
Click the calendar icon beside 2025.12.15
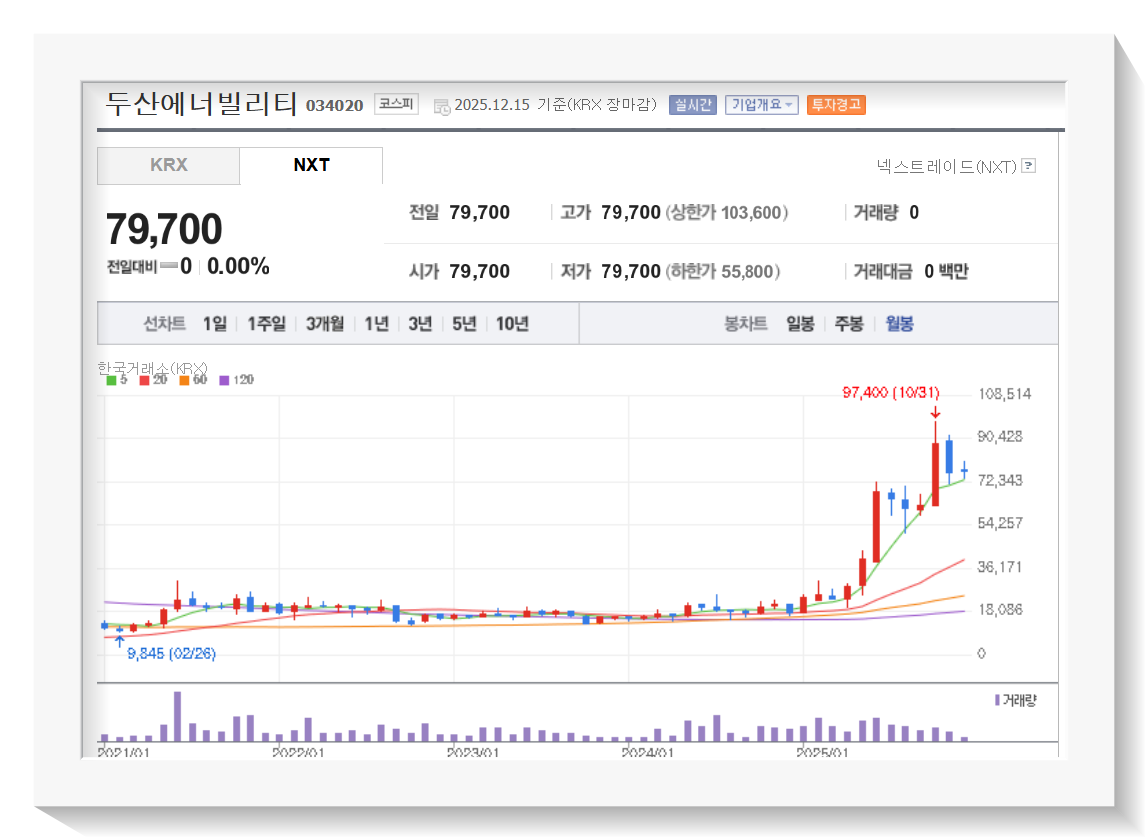click(441, 107)
